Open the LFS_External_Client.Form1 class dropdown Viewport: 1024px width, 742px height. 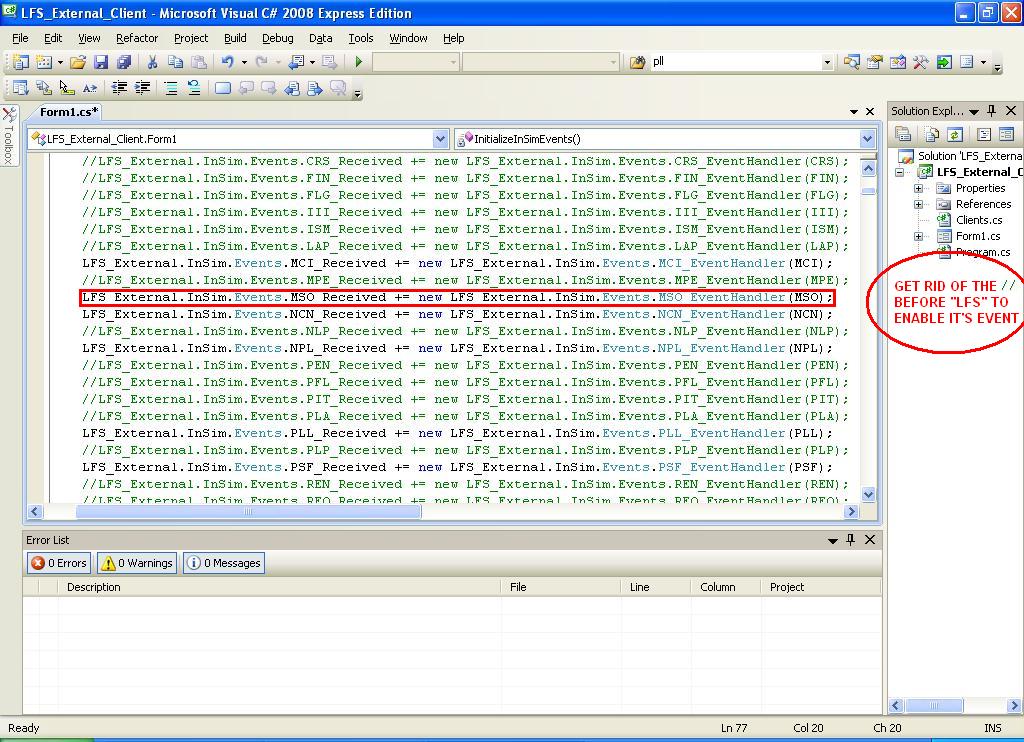[x=440, y=139]
